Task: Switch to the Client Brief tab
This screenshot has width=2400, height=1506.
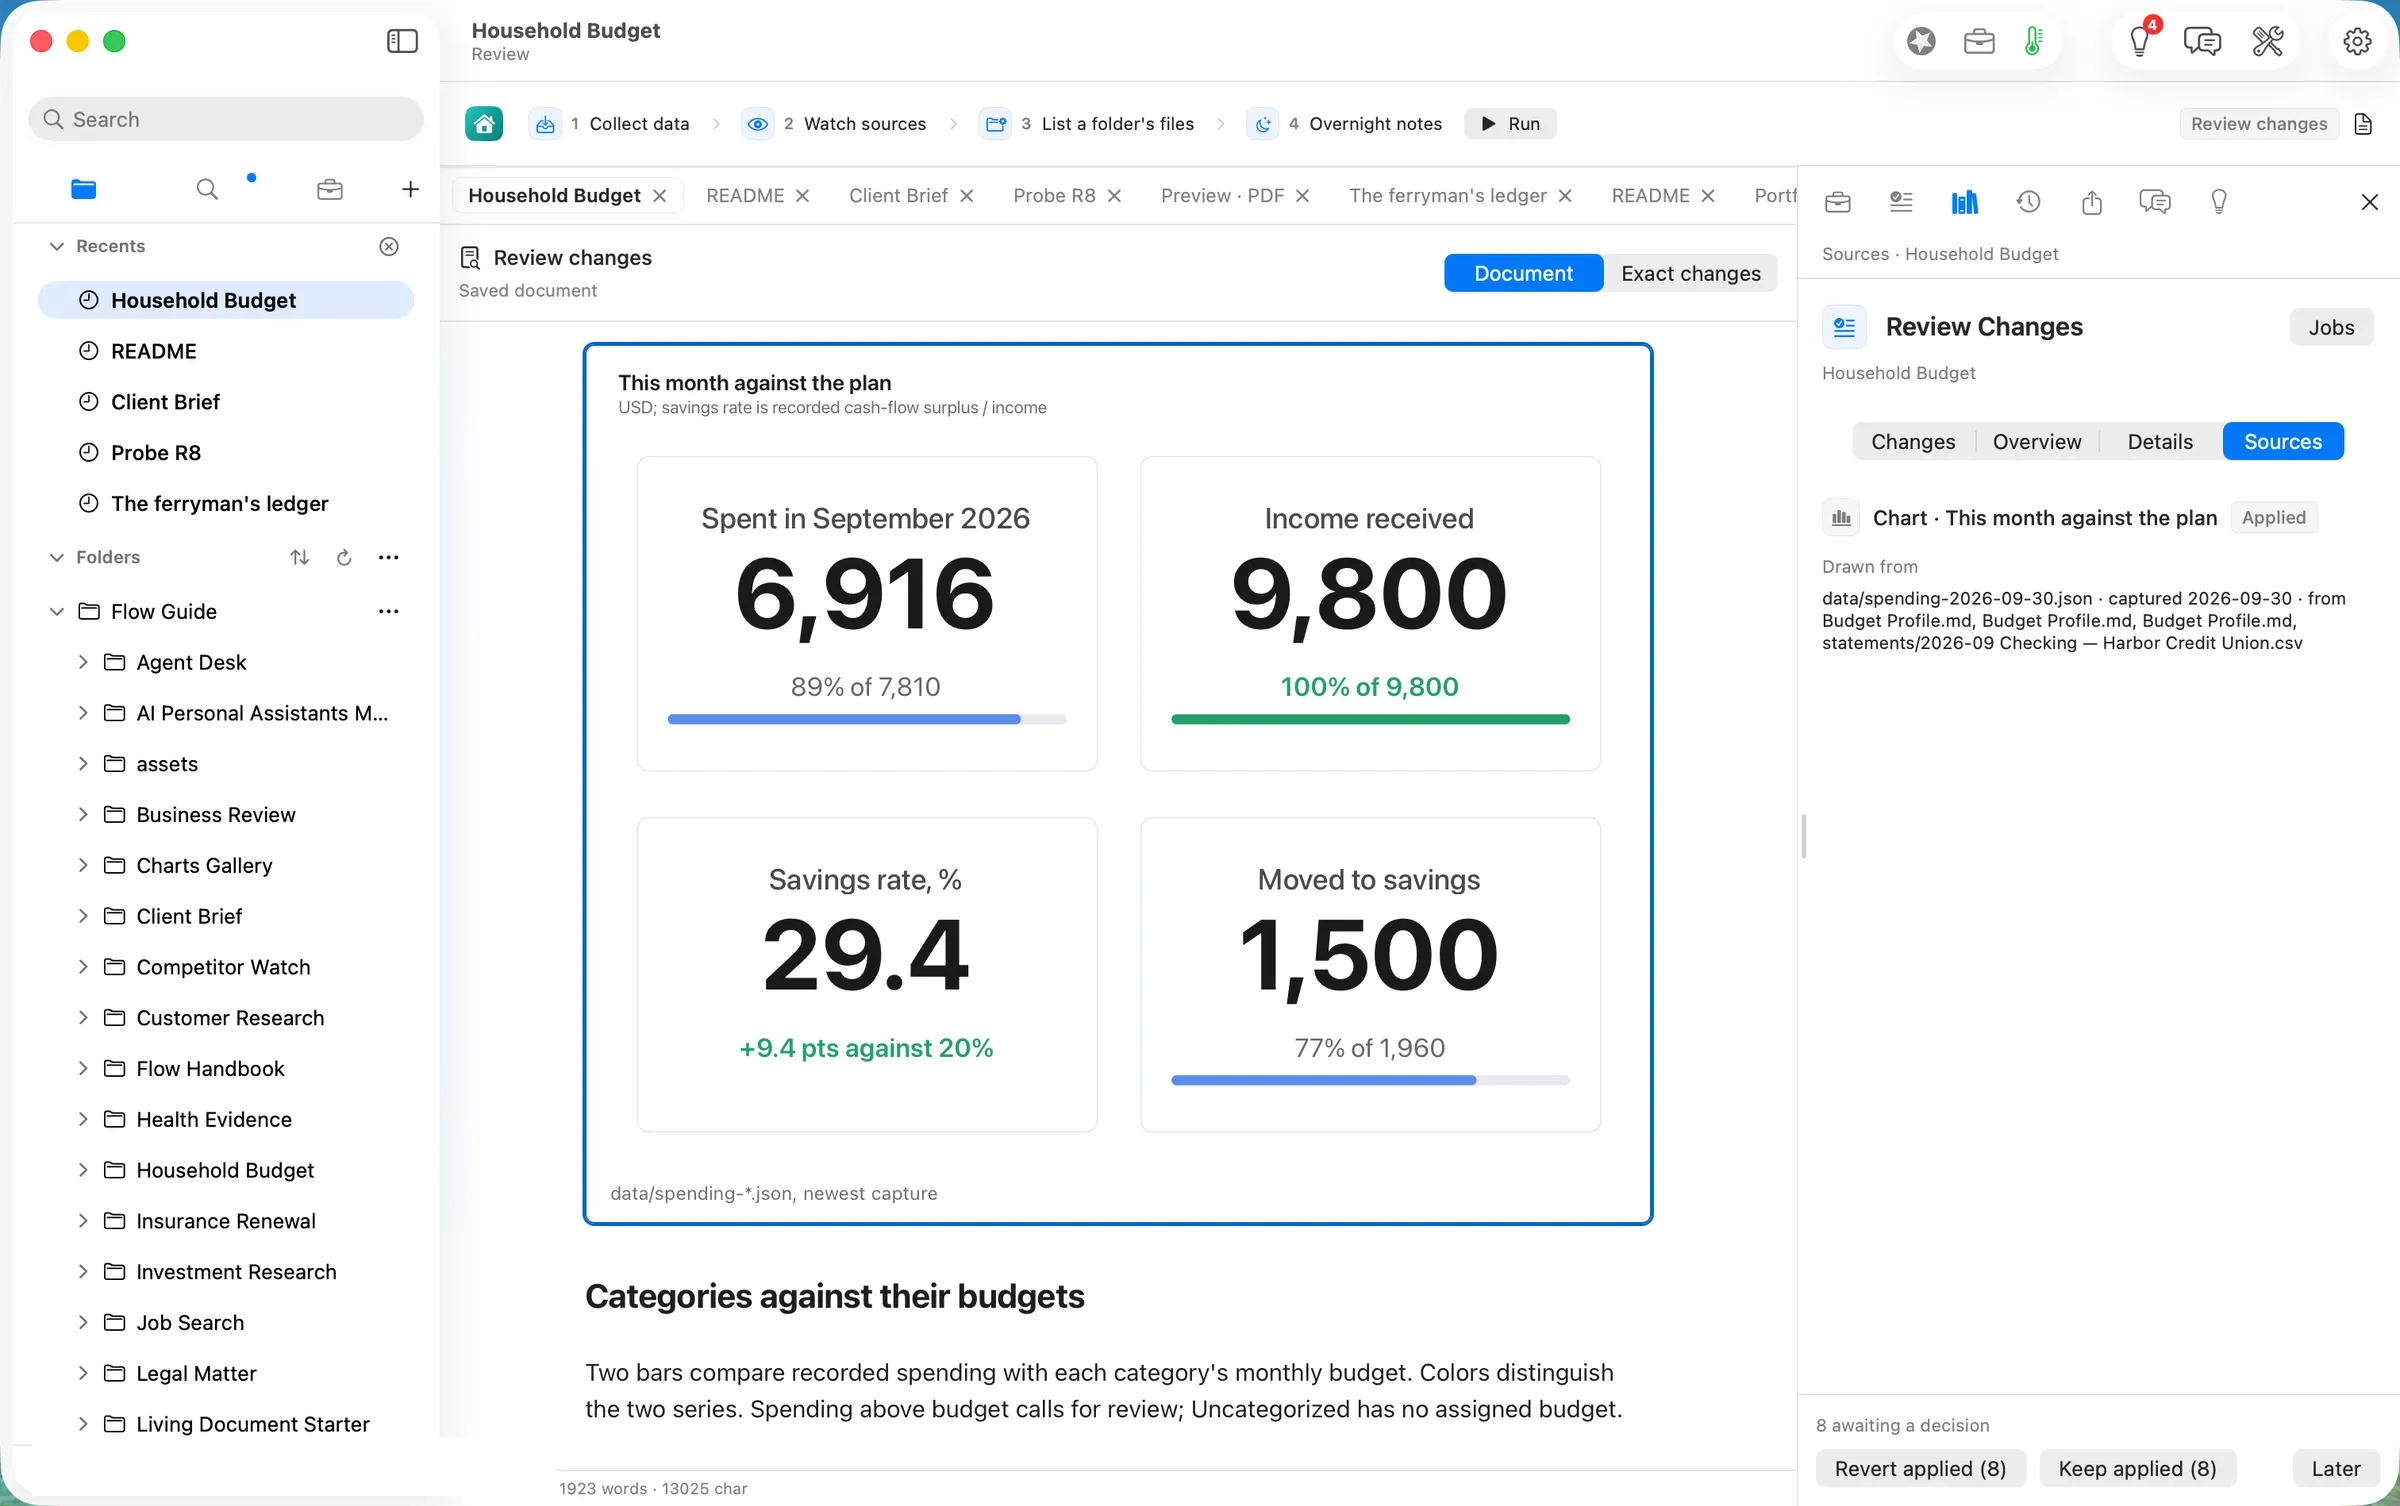Action: coord(898,195)
